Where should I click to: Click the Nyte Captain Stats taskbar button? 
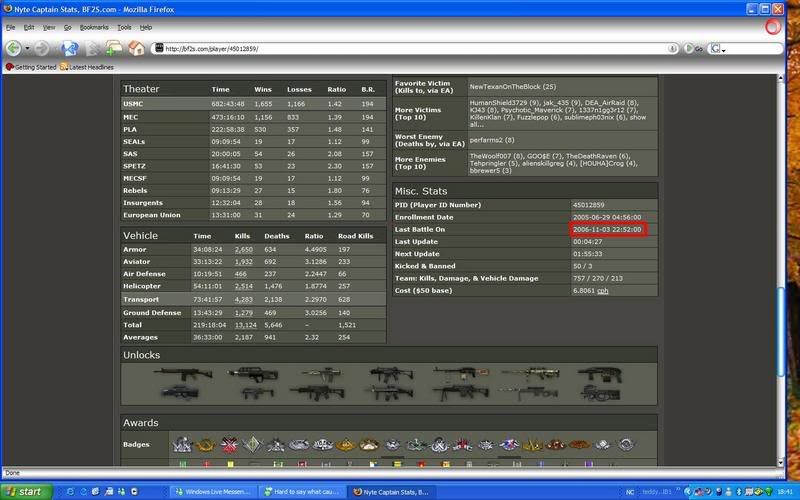[392, 492]
